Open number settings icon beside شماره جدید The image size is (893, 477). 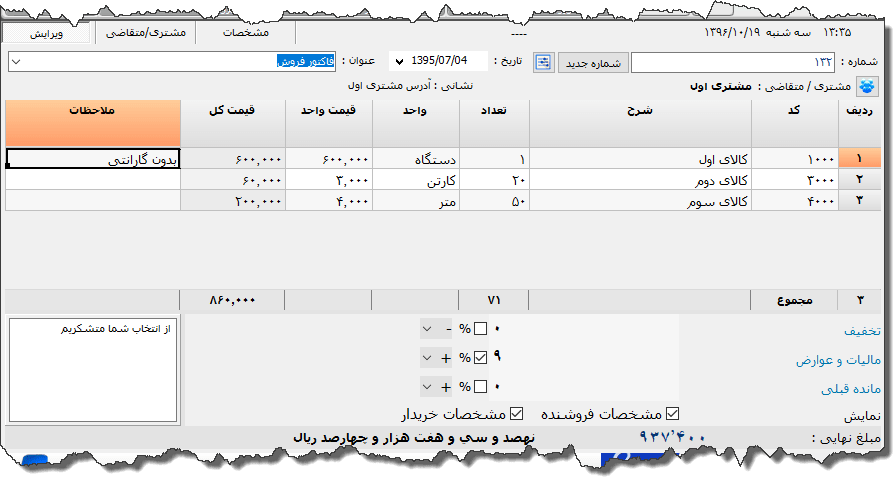coord(543,63)
